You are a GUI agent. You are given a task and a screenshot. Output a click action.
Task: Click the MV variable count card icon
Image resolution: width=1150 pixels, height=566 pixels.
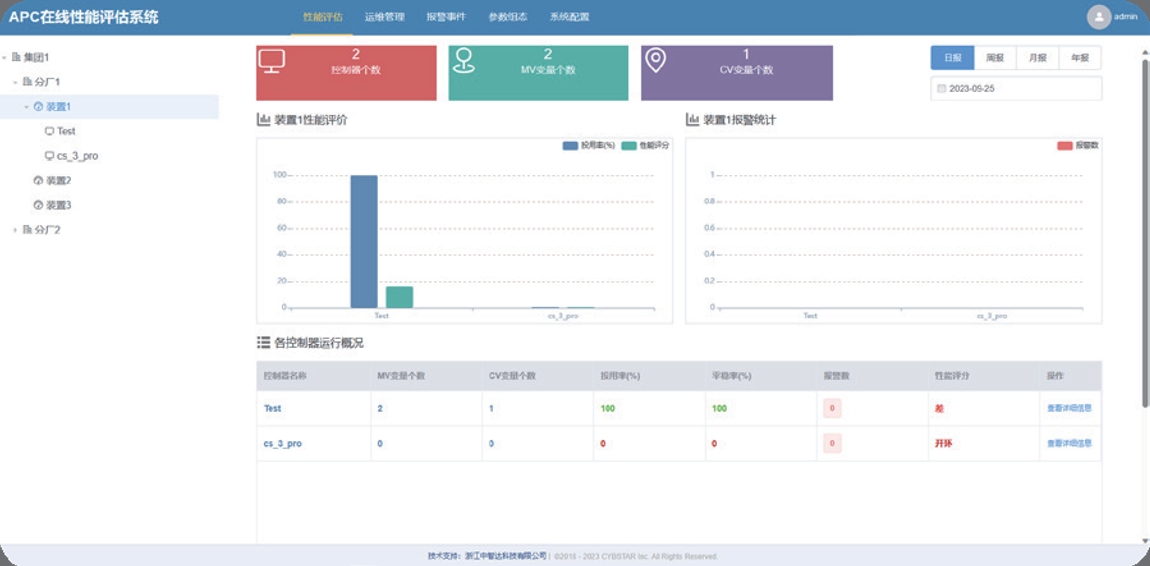tap(463, 61)
